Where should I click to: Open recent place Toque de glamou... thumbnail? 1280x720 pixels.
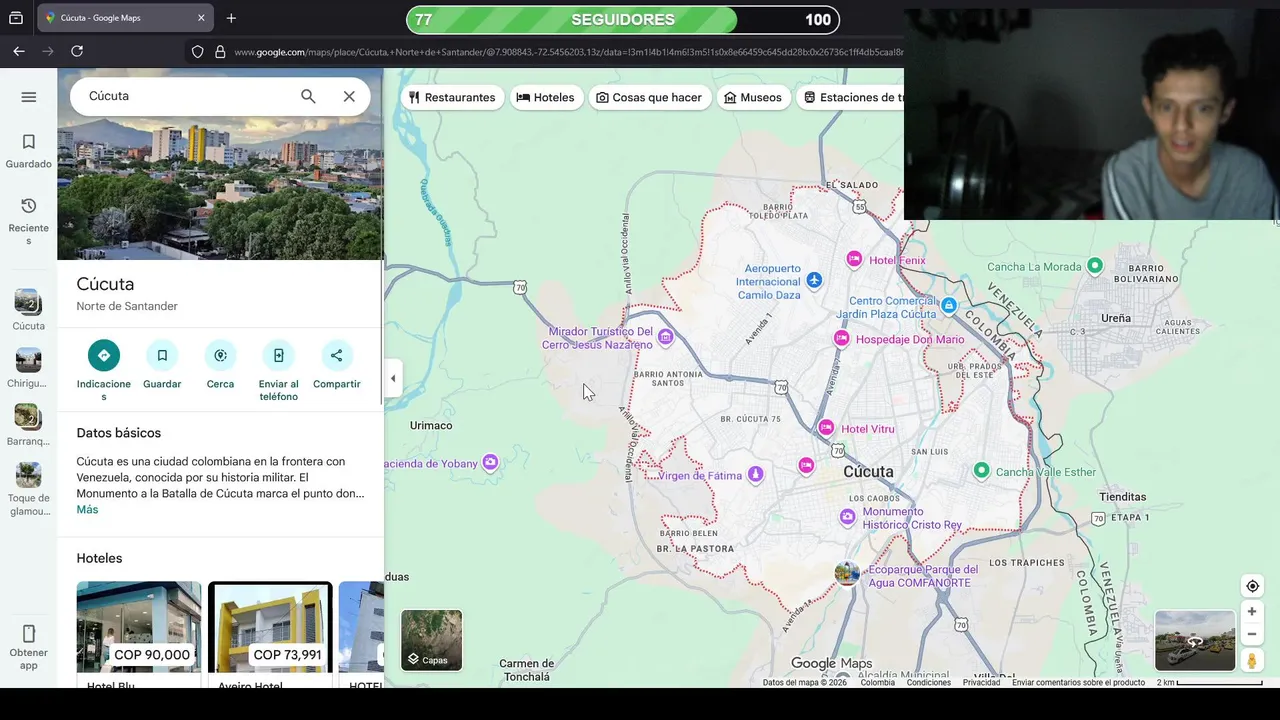tap(28, 475)
